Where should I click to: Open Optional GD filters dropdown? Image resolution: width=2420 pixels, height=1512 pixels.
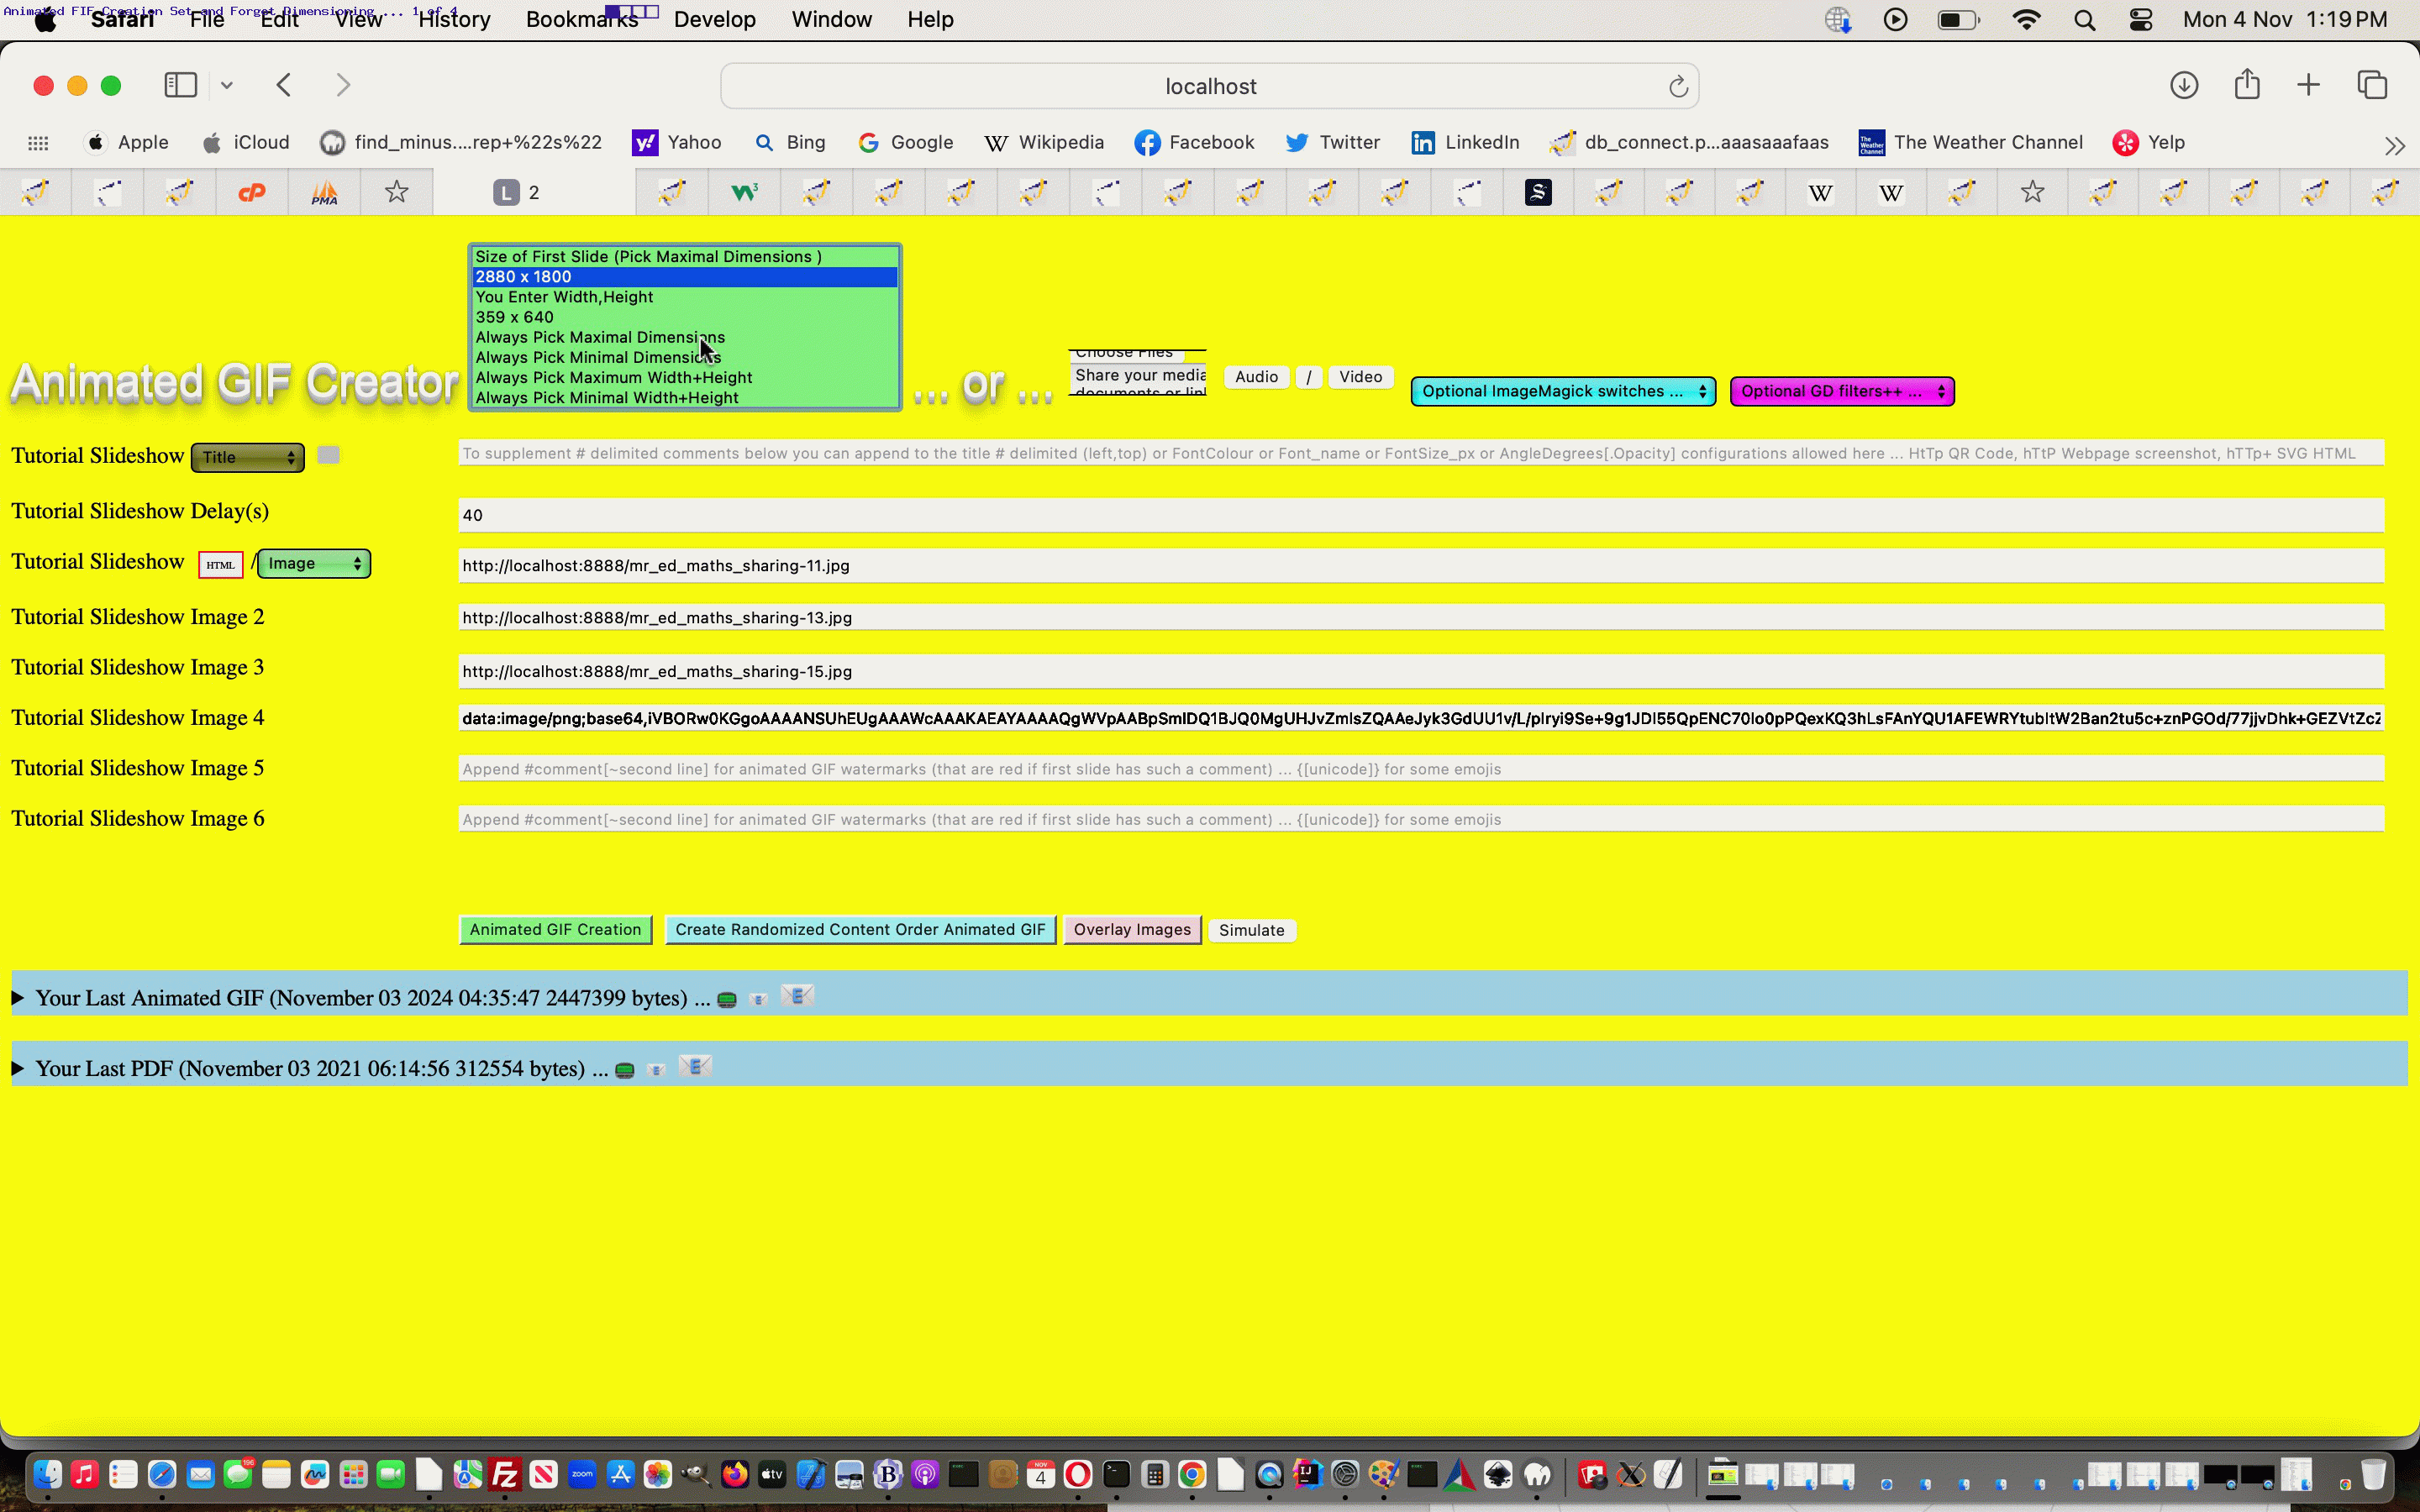pyautogui.click(x=1842, y=391)
